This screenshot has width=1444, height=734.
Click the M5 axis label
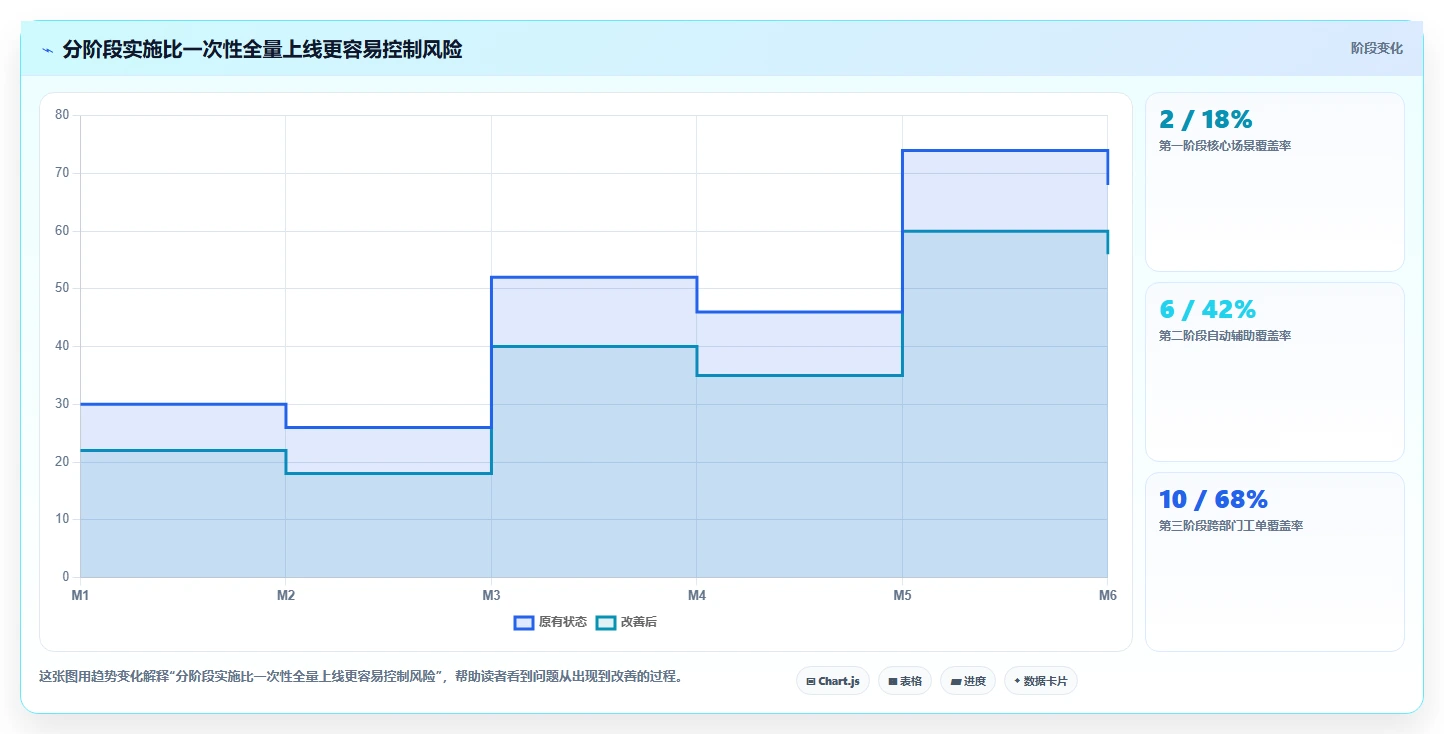tap(902, 596)
